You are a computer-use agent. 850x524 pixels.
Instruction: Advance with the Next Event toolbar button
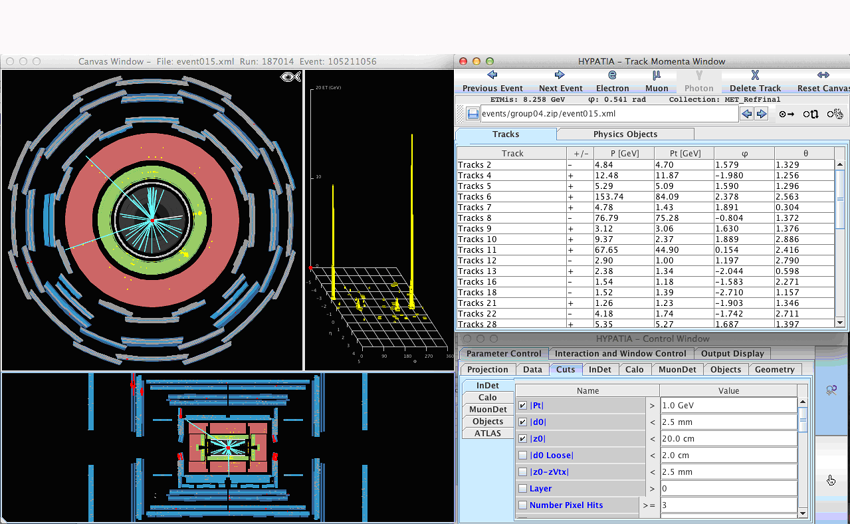click(x=560, y=81)
